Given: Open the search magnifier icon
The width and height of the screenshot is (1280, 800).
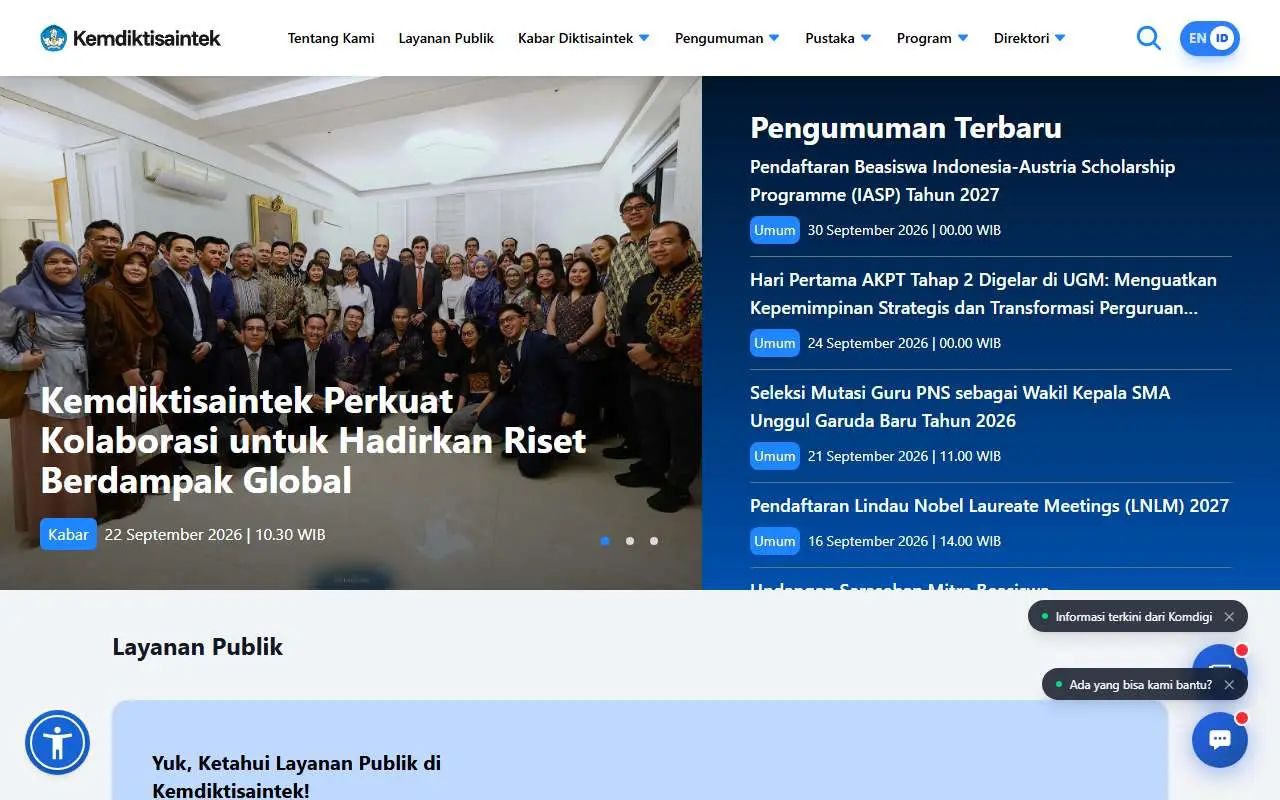Looking at the screenshot, I should pyautogui.click(x=1149, y=38).
